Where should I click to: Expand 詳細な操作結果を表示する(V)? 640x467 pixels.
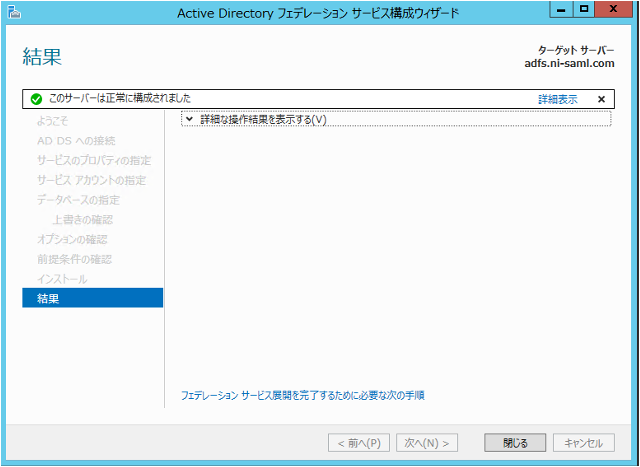tap(396, 120)
